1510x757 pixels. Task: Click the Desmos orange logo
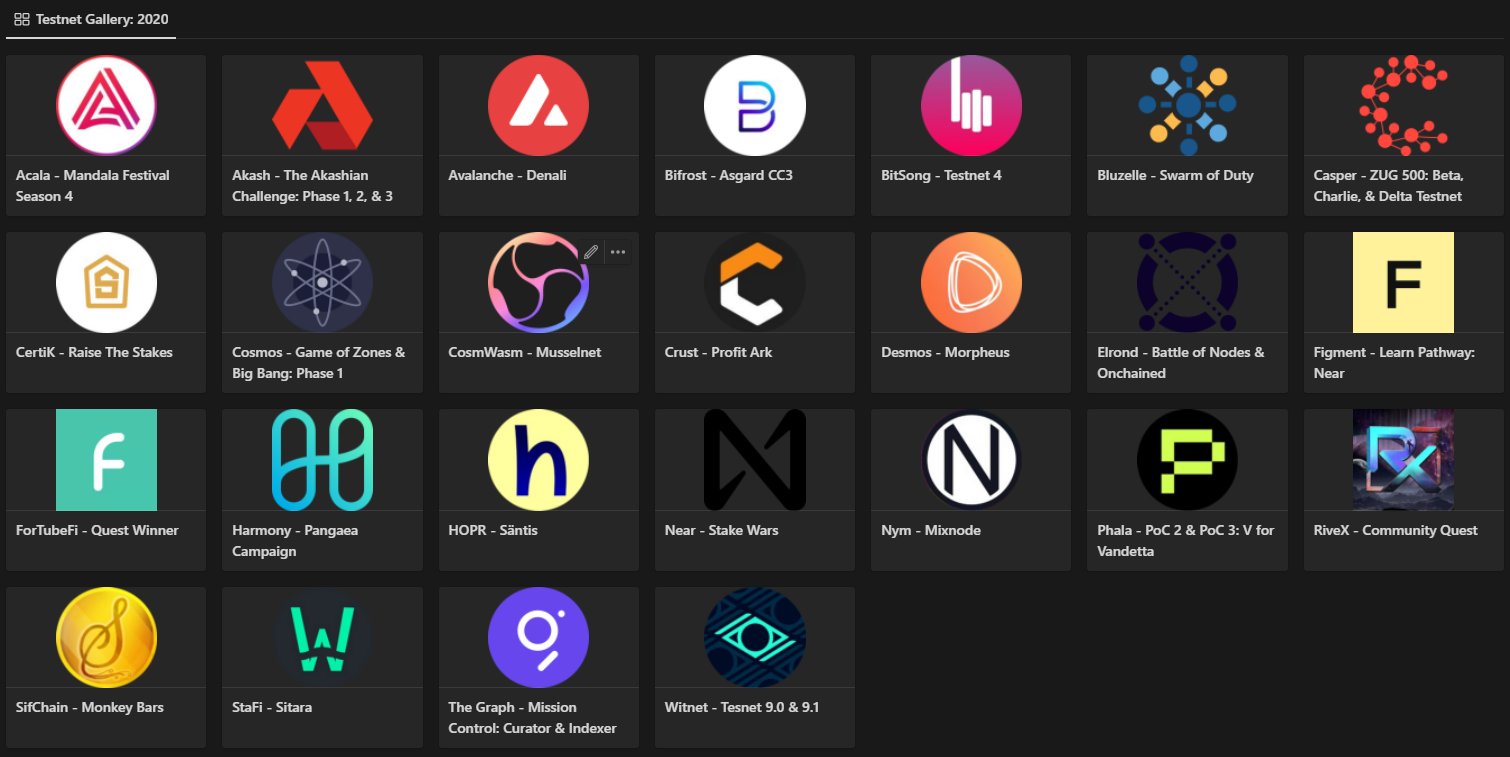[x=971, y=282]
